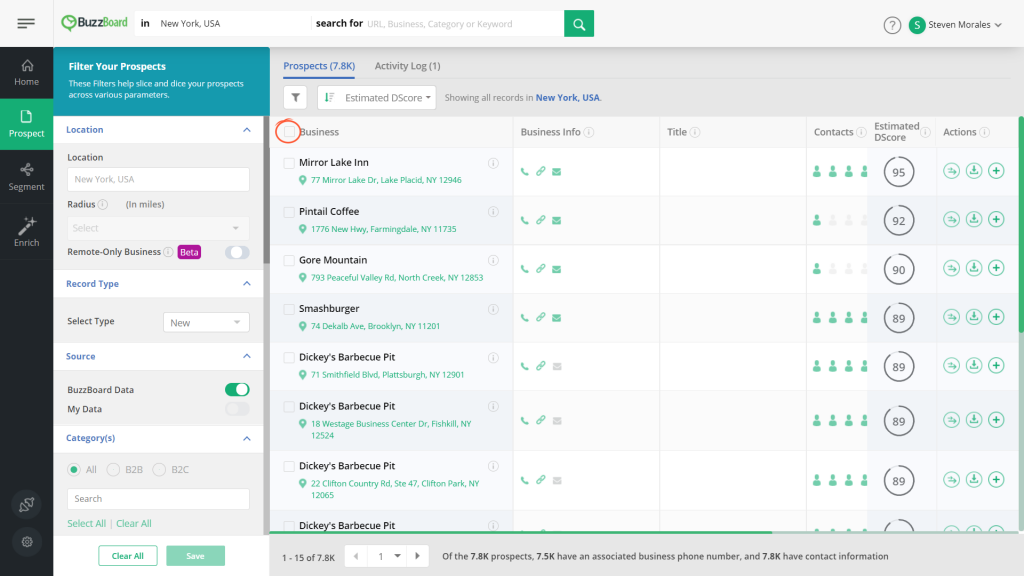This screenshot has height=576, width=1024.
Task: Click Clear All button at panel bottom
Action: [x=127, y=556]
